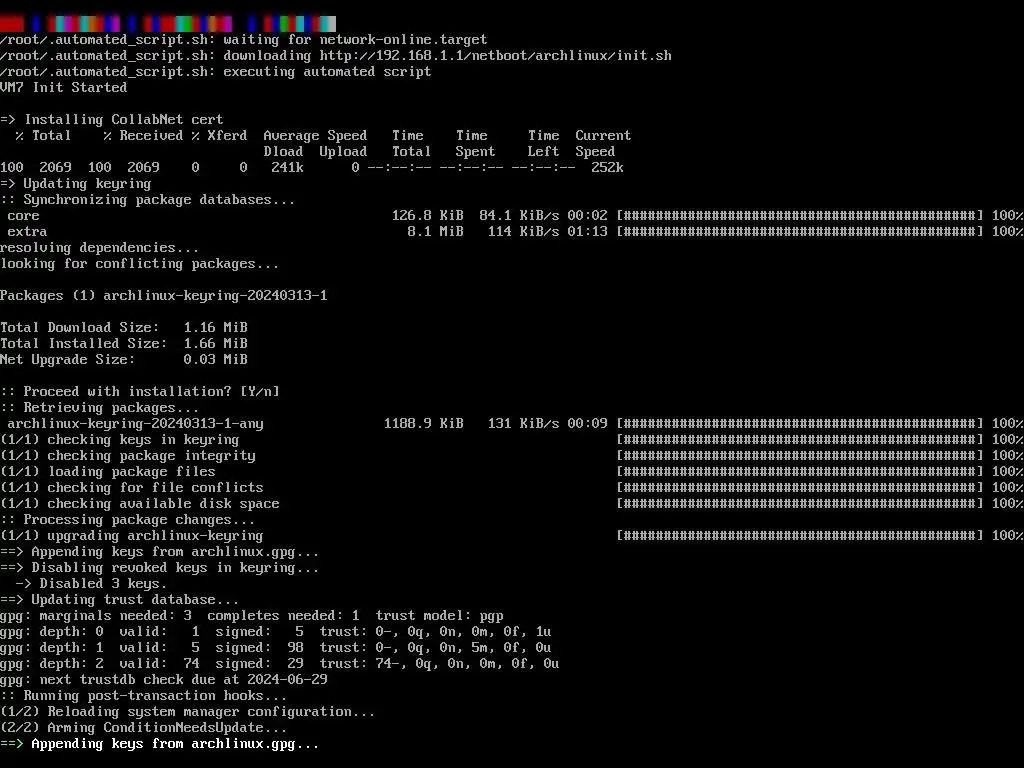Click the Total Installed Size line
The height and width of the screenshot is (768, 1024).
[x=124, y=344]
